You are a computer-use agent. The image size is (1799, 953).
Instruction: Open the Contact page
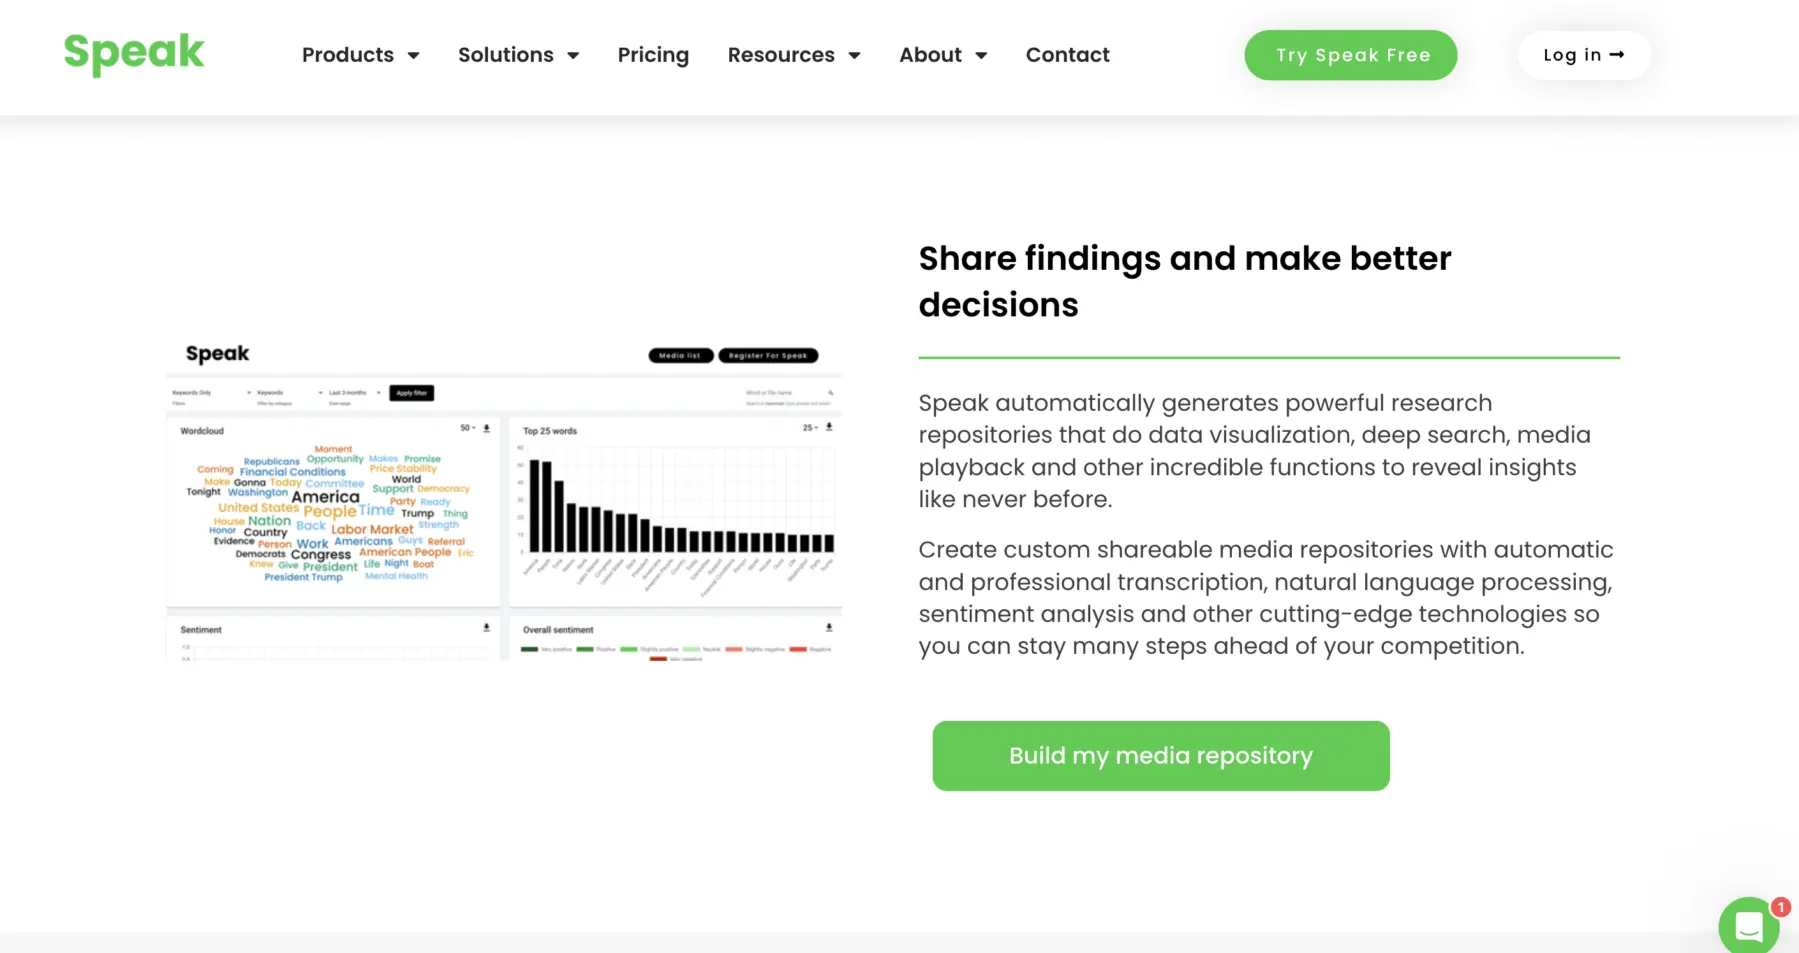coord(1067,55)
